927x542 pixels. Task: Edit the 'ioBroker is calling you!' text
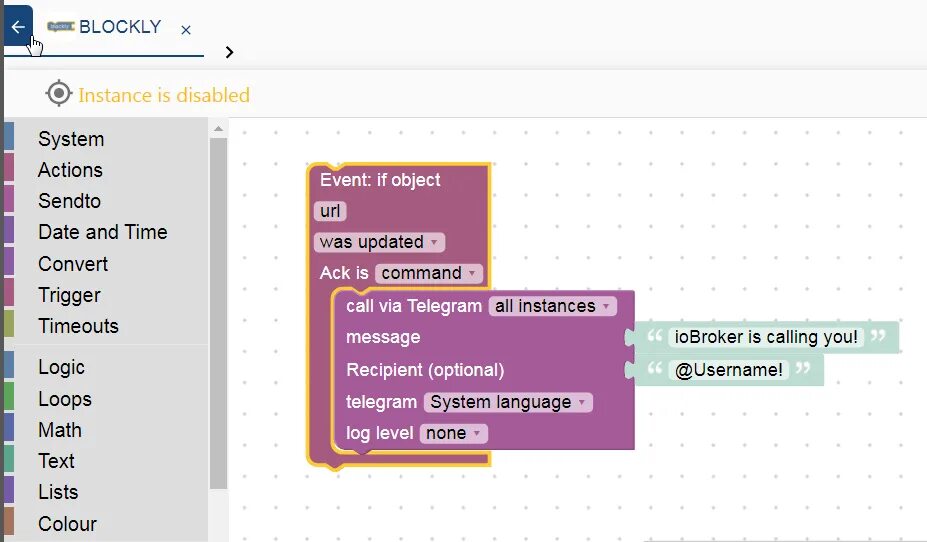(766, 337)
